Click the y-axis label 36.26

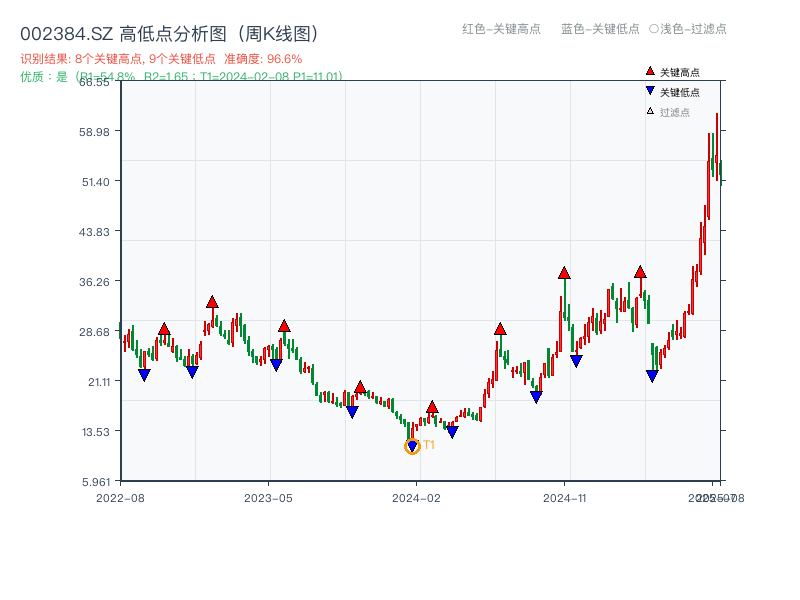click(x=94, y=282)
